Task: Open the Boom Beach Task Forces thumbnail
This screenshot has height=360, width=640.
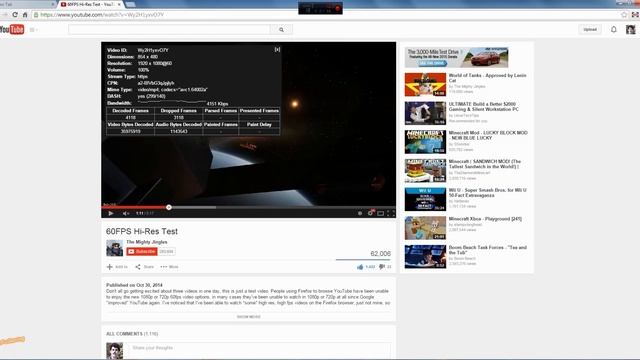Action: pos(425,256)
